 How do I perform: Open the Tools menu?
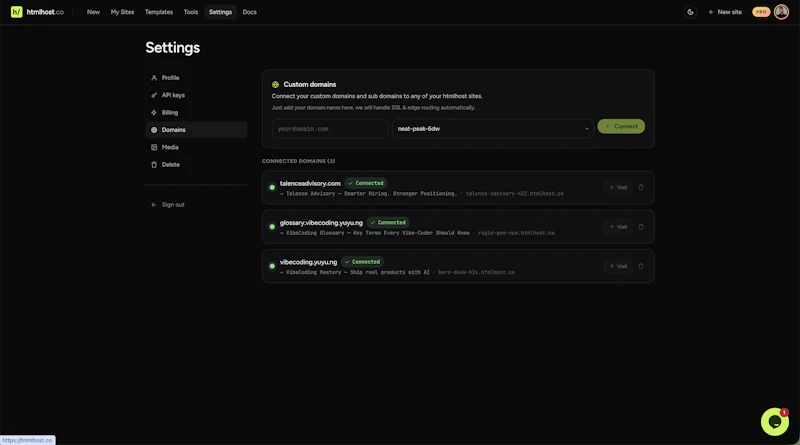pyautogui.click(x=191, y=12)
